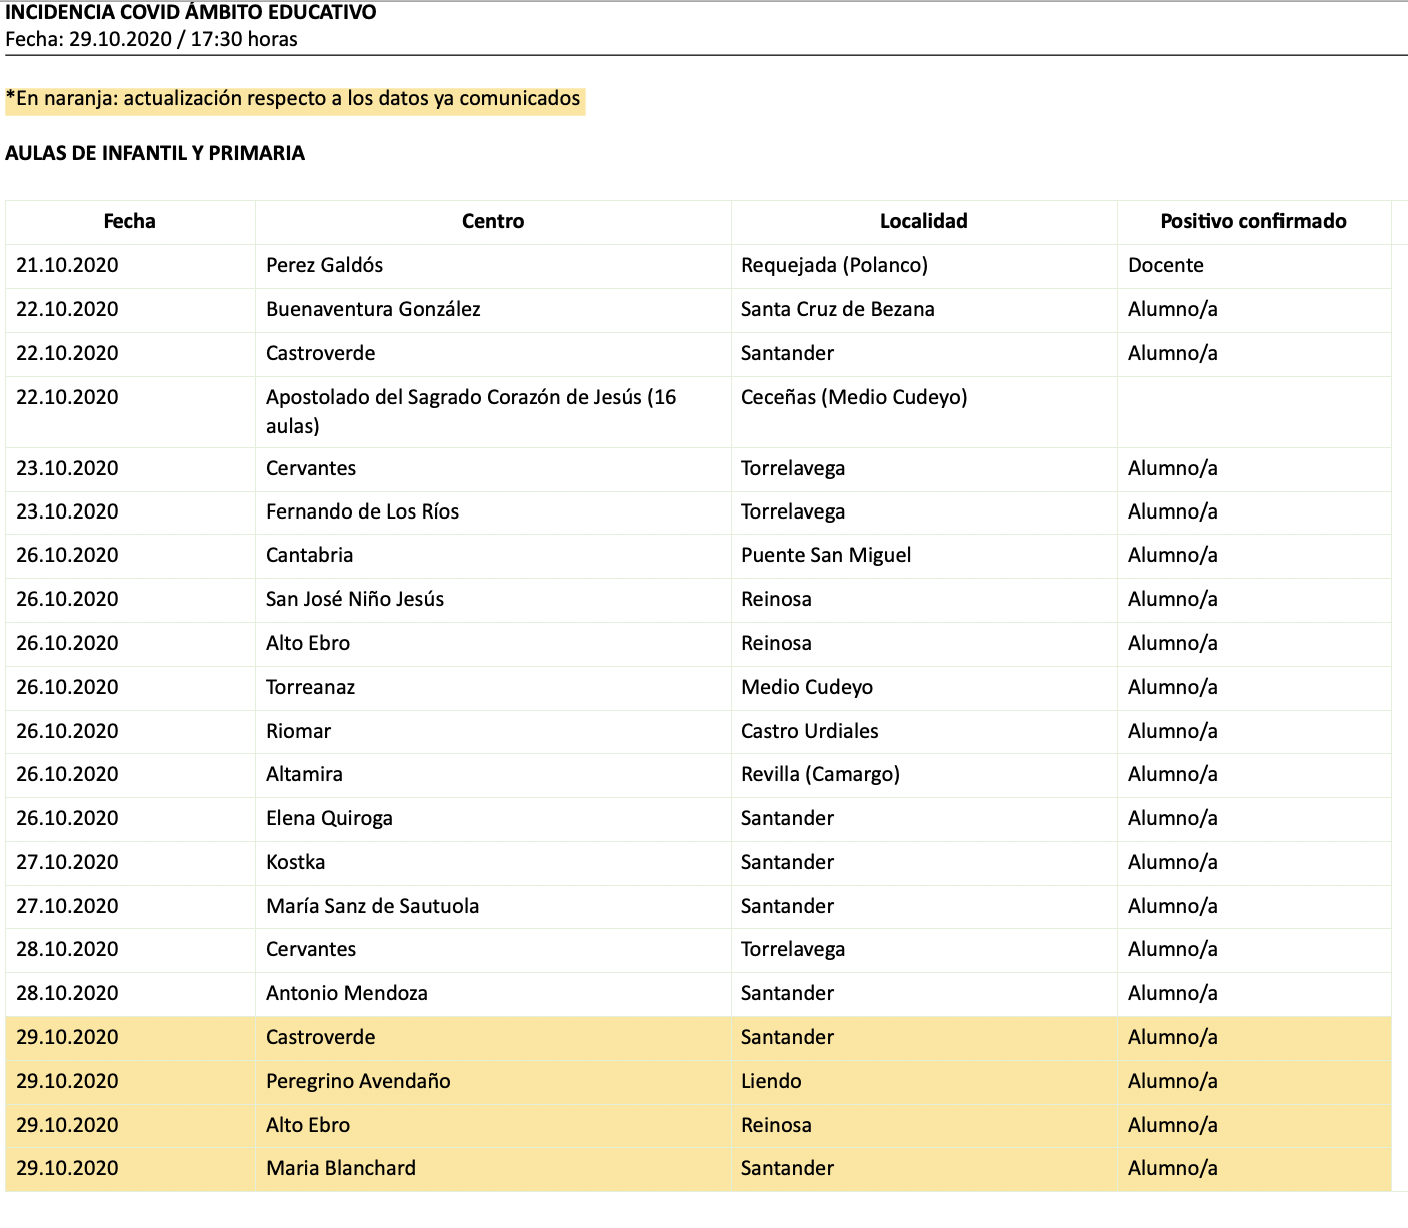
Task: Select the "Localidad" column header
Action: 923,221
